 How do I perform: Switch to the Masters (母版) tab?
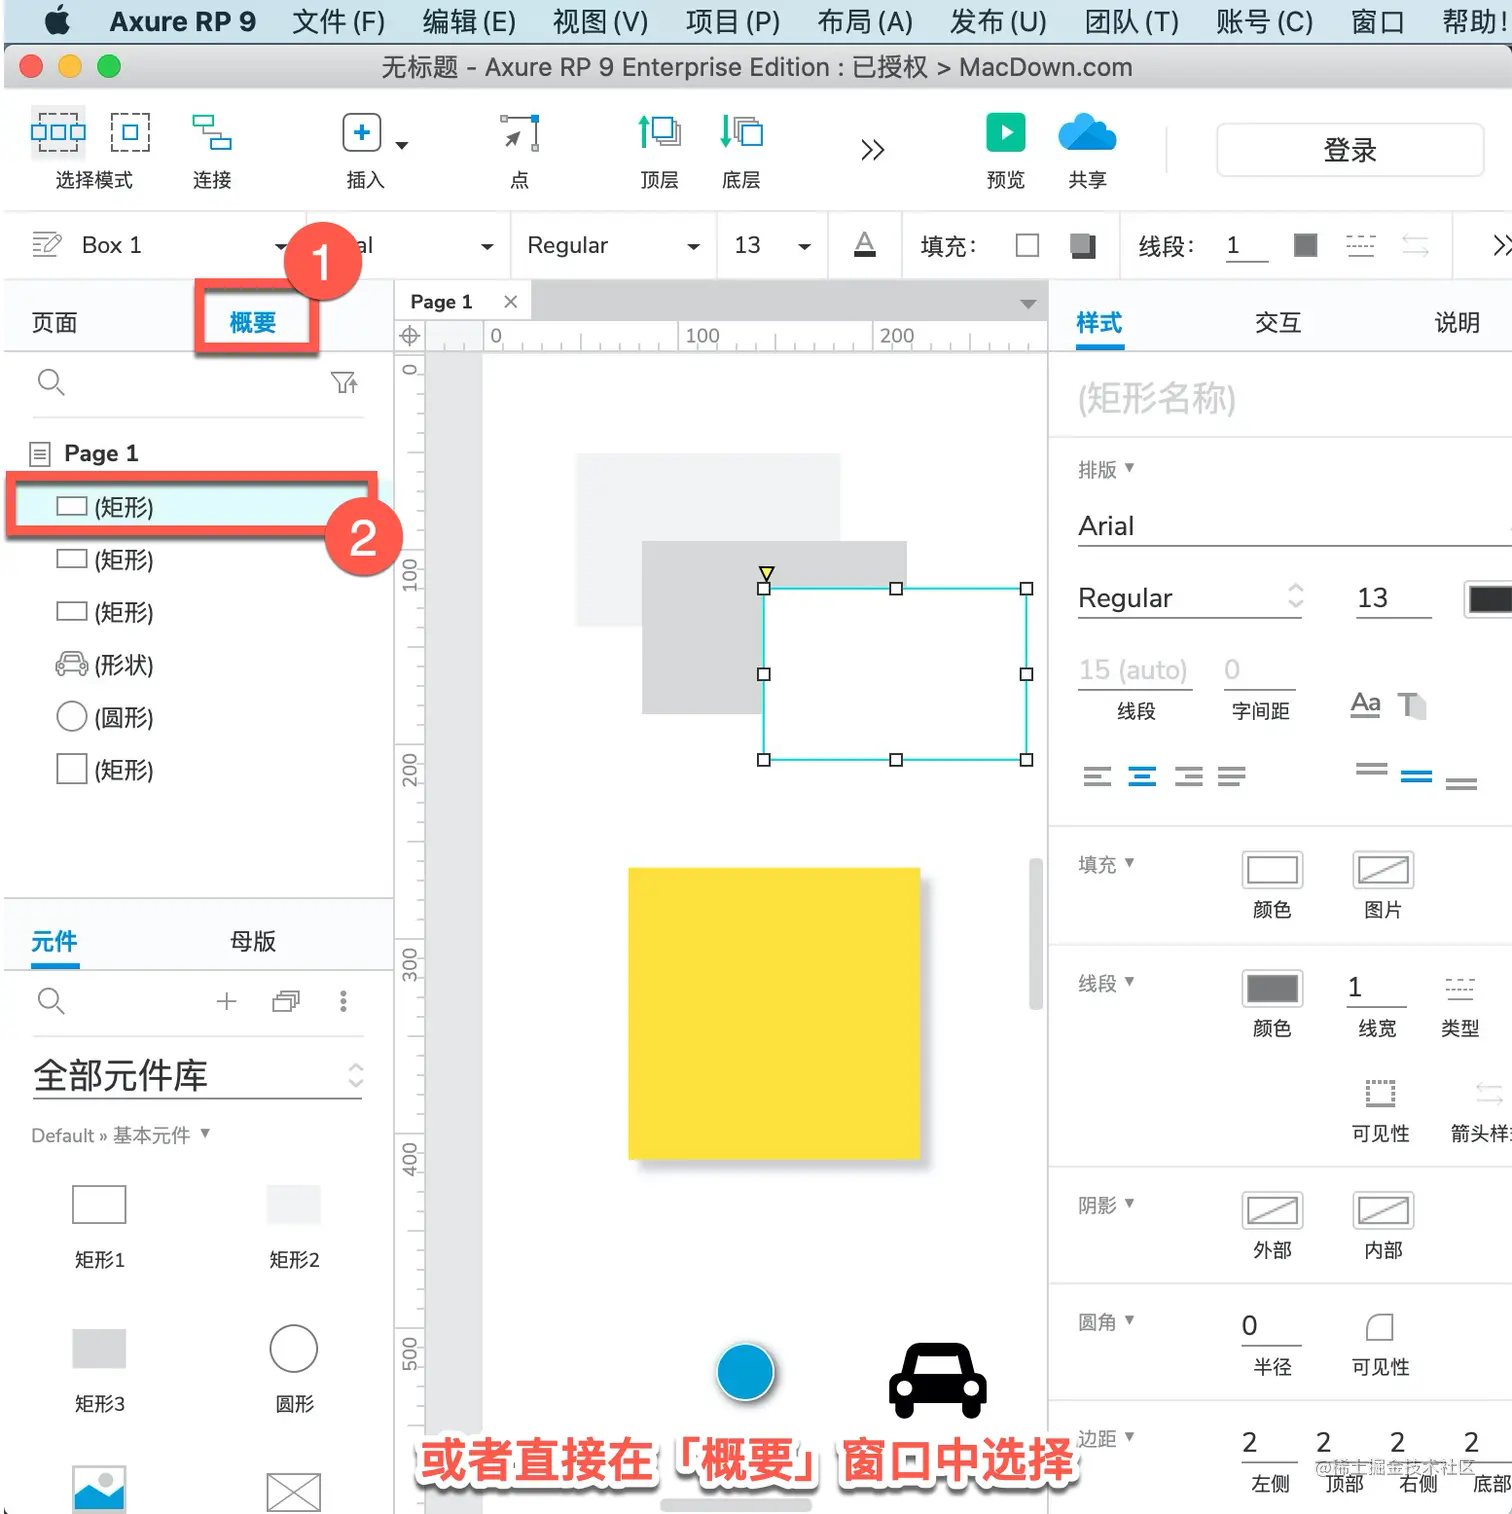click(x=253, y=941)
